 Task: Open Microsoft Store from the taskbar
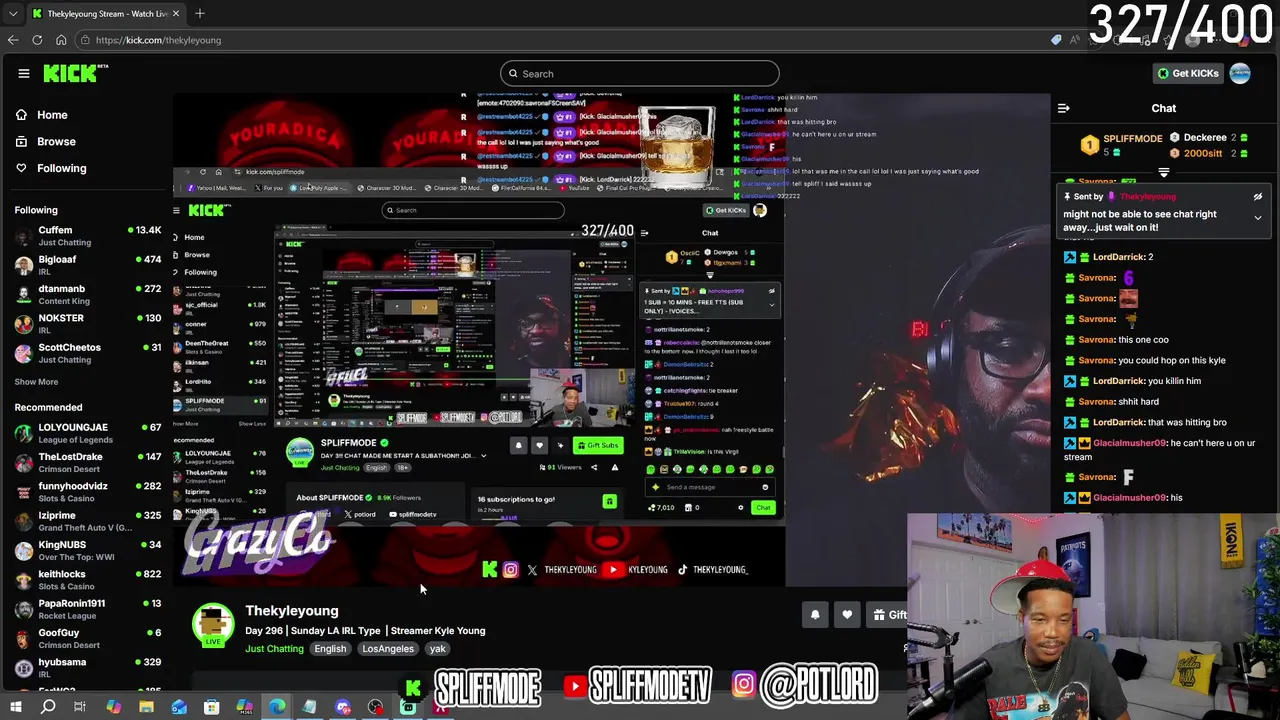(211, 707)
